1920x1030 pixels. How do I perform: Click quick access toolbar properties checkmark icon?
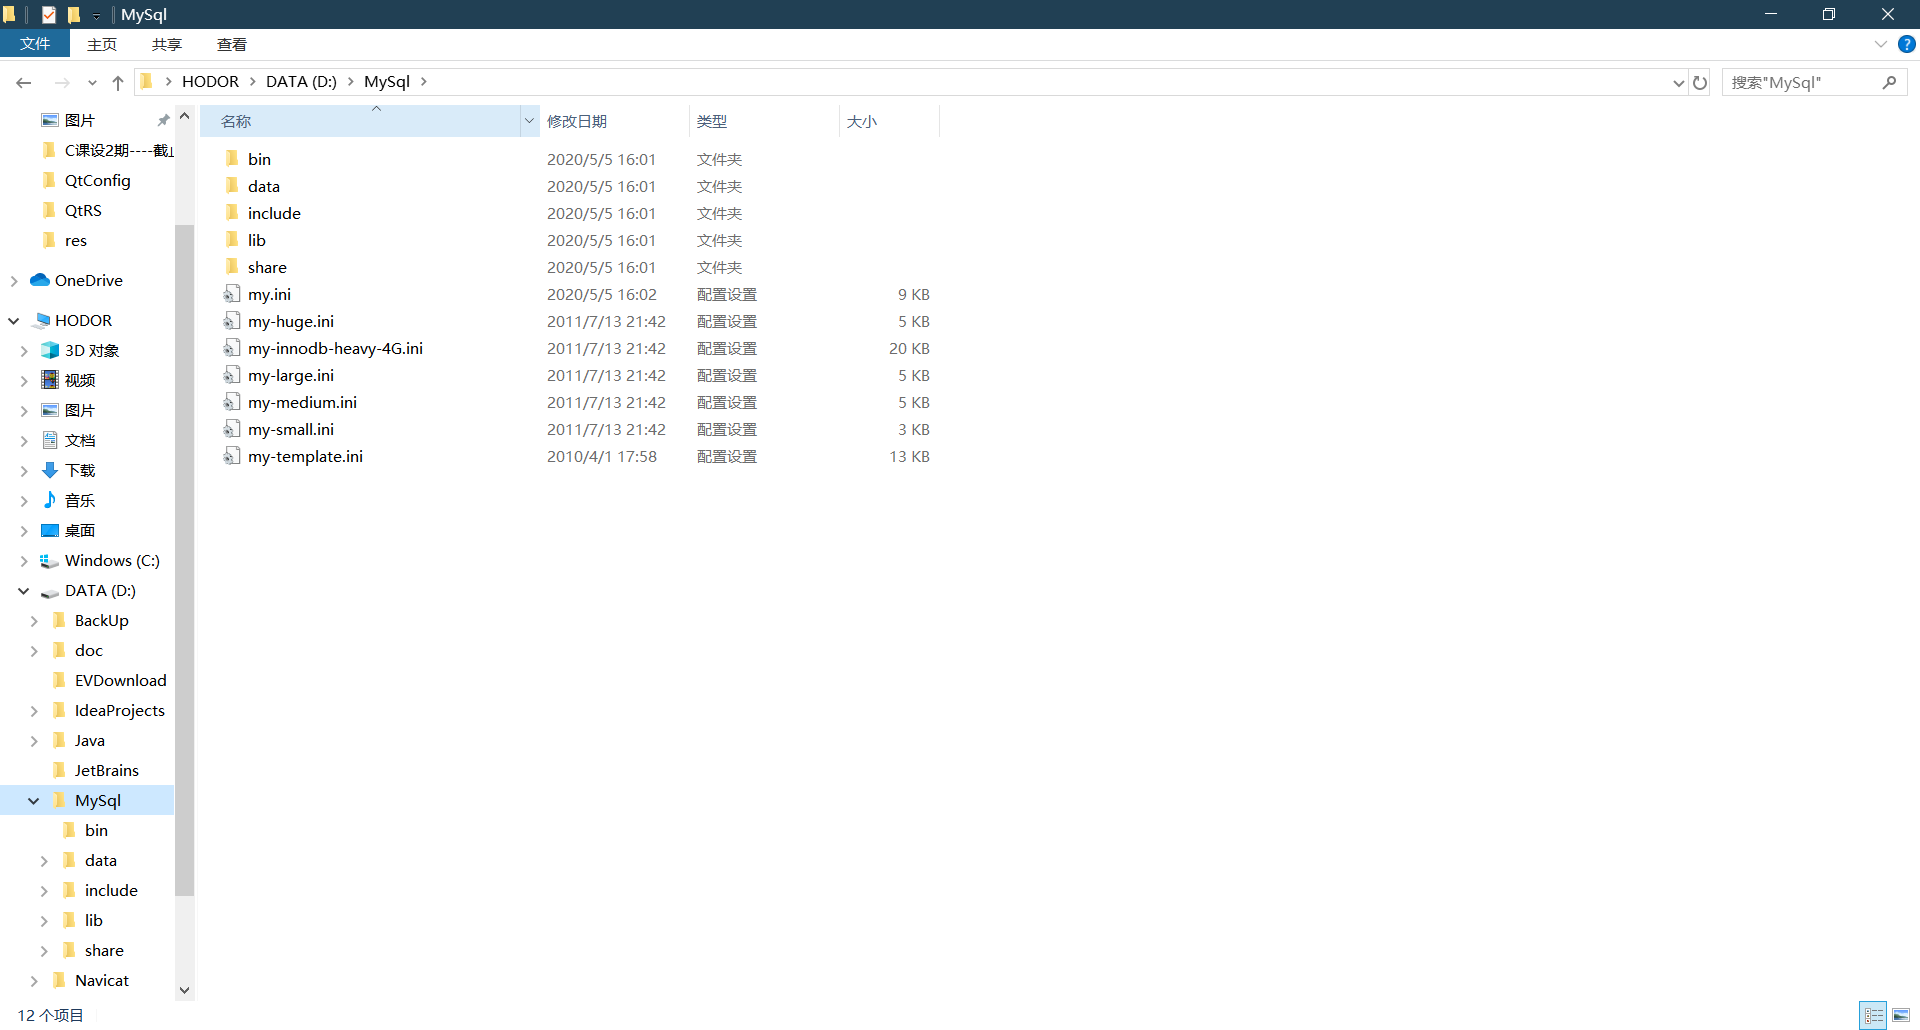pyautogui.click(x=49, y=14)
